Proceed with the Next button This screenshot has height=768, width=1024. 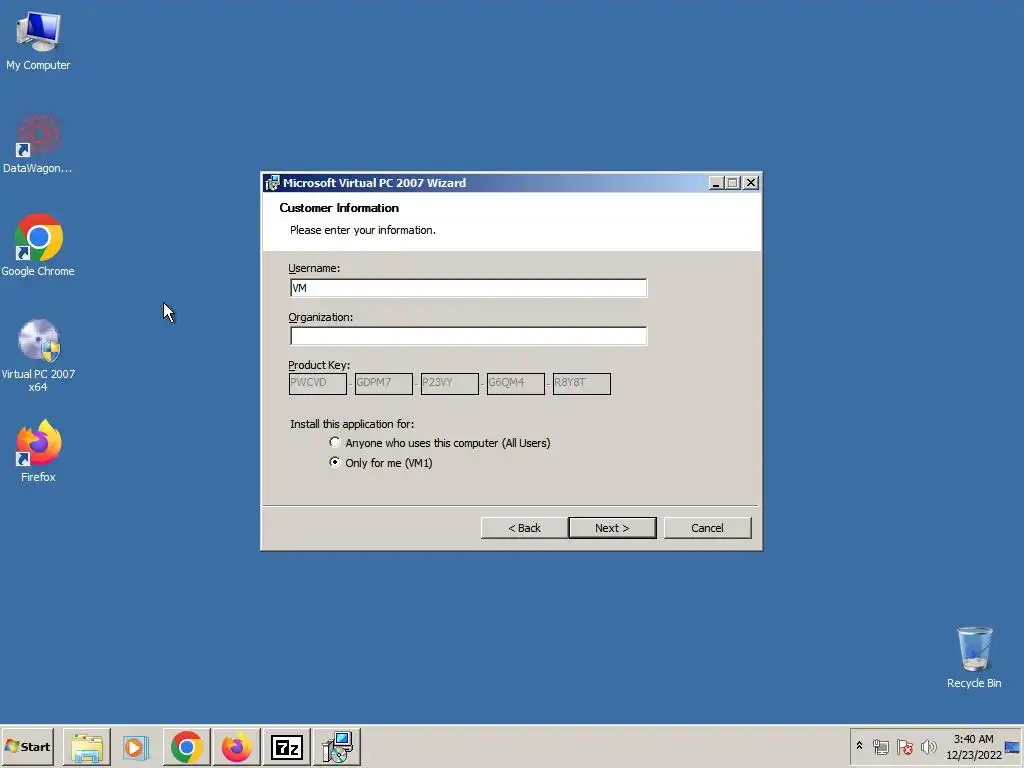(612, 528)
